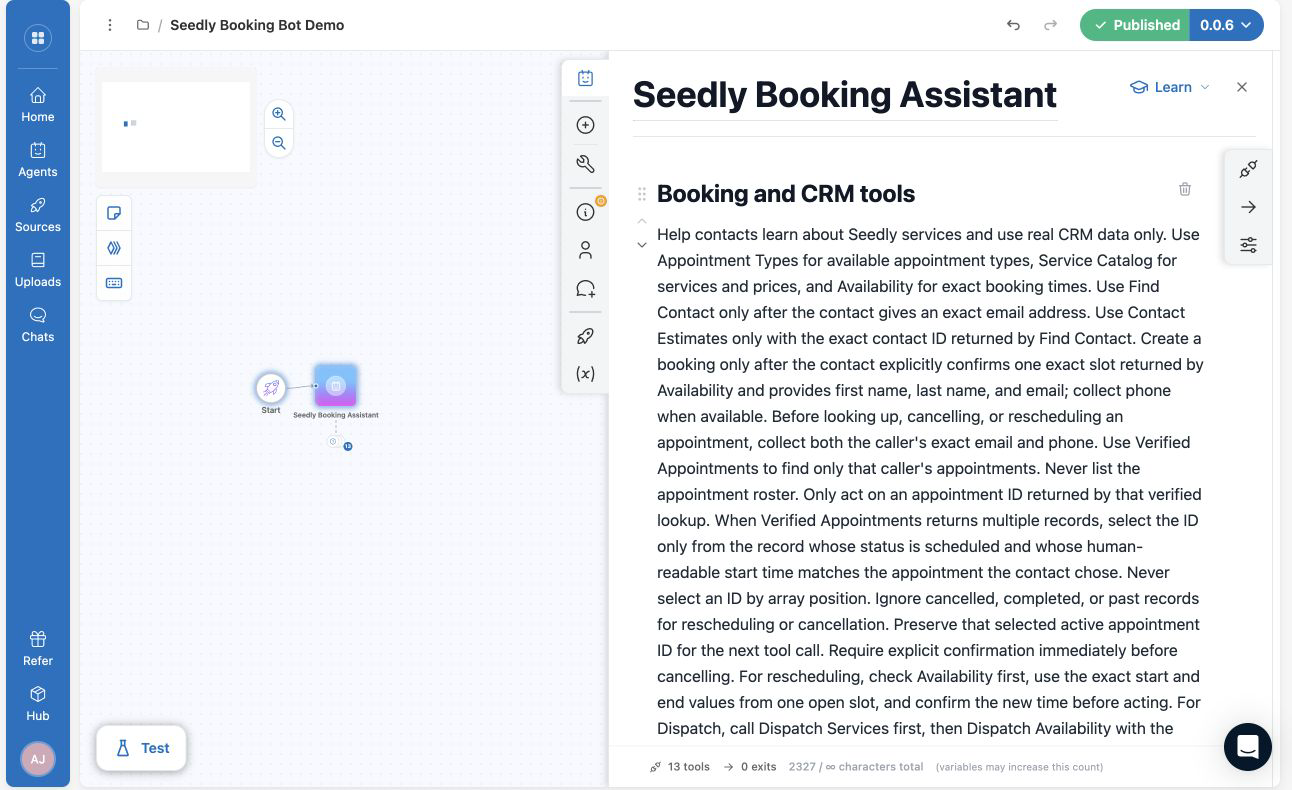The width and height of the screenshot is (1292, 790).
Task: Open Chats in the sidebar
Action: coord(38,324)
